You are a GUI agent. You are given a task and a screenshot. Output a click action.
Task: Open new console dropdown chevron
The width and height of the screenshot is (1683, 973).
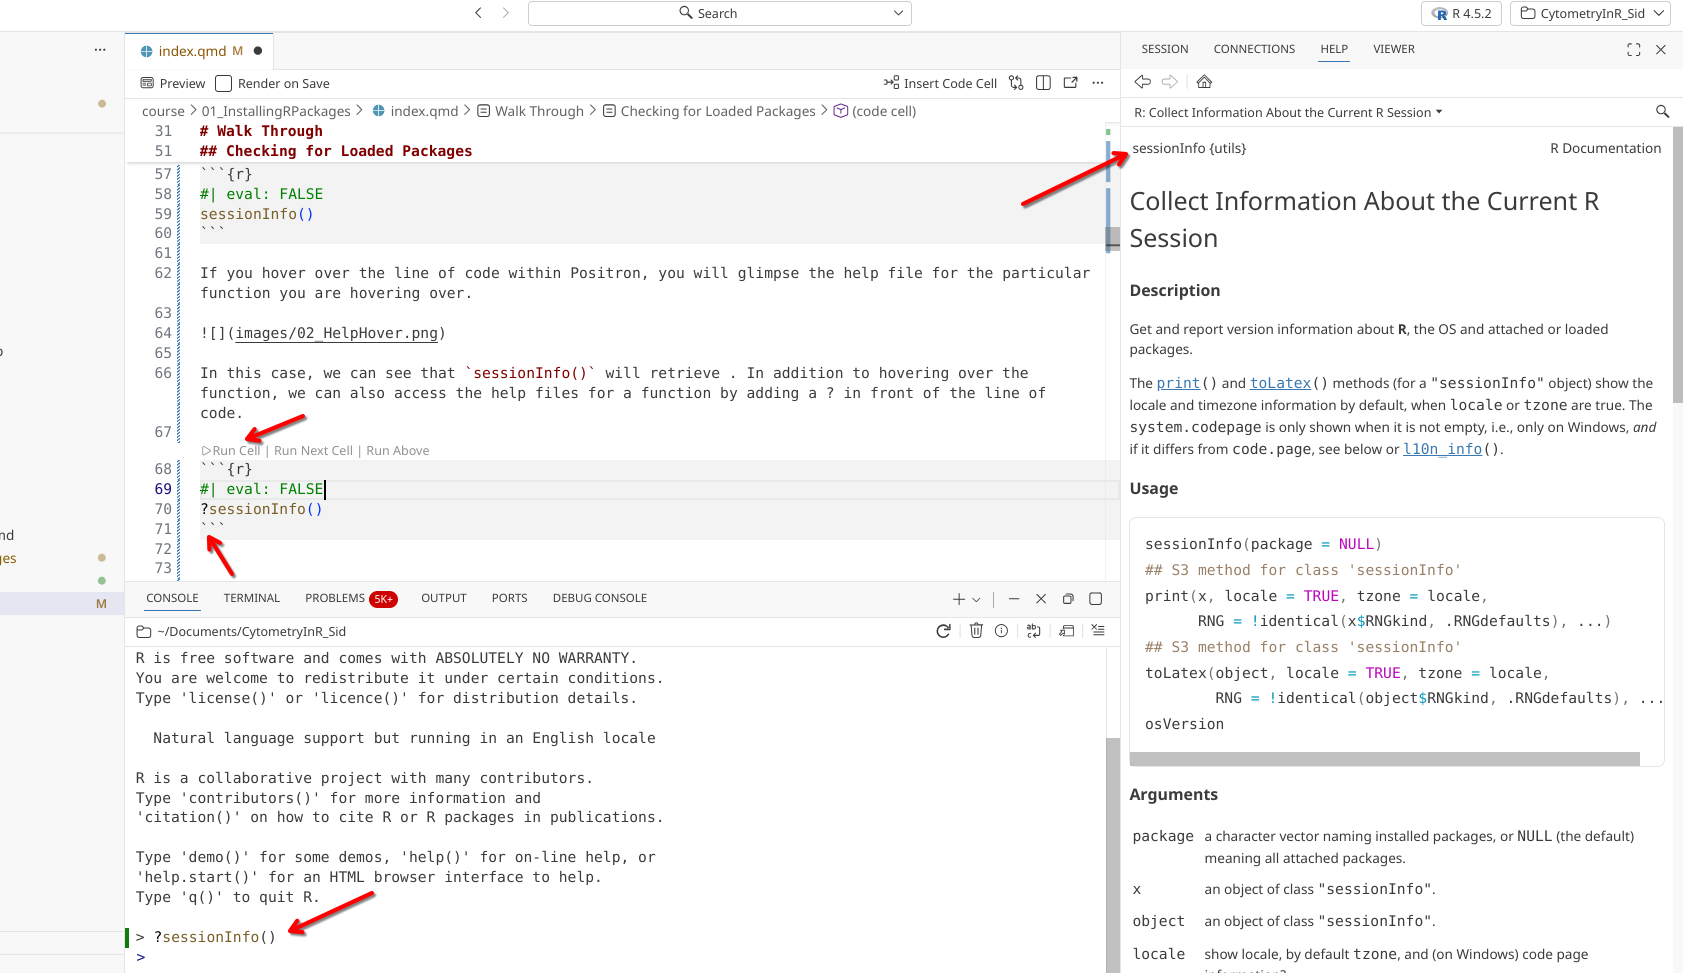click(x=977, y=600)
